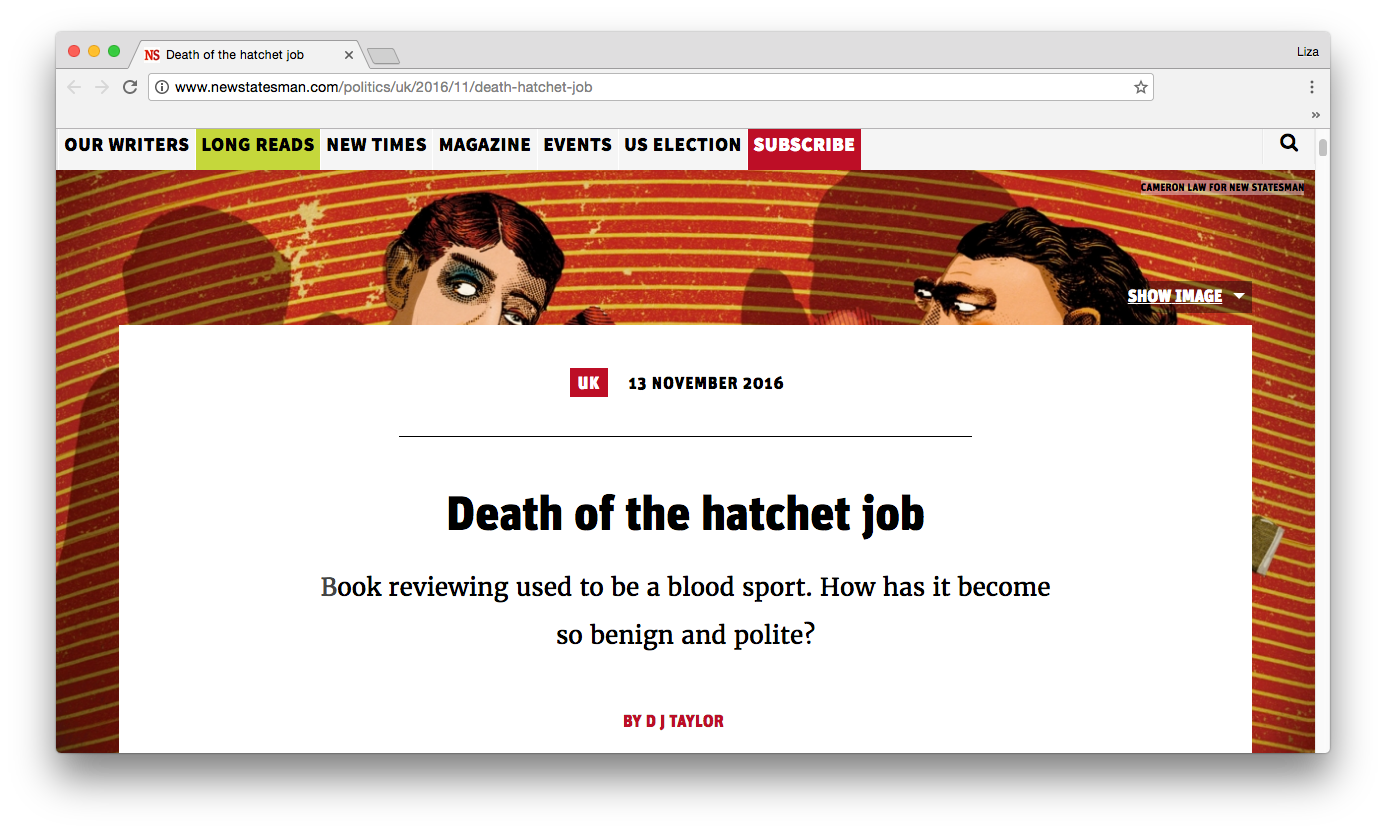The width and height of the screenshot is (1386, 833).
Task: Show hidden extensions chevron icon
Action: (1315, 114)
